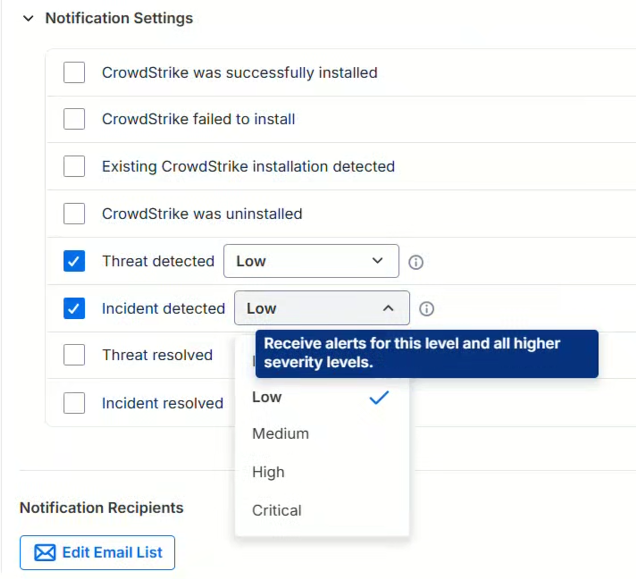
Task: Check 'CrowdStrike failed to install' box
Action: 74,119
